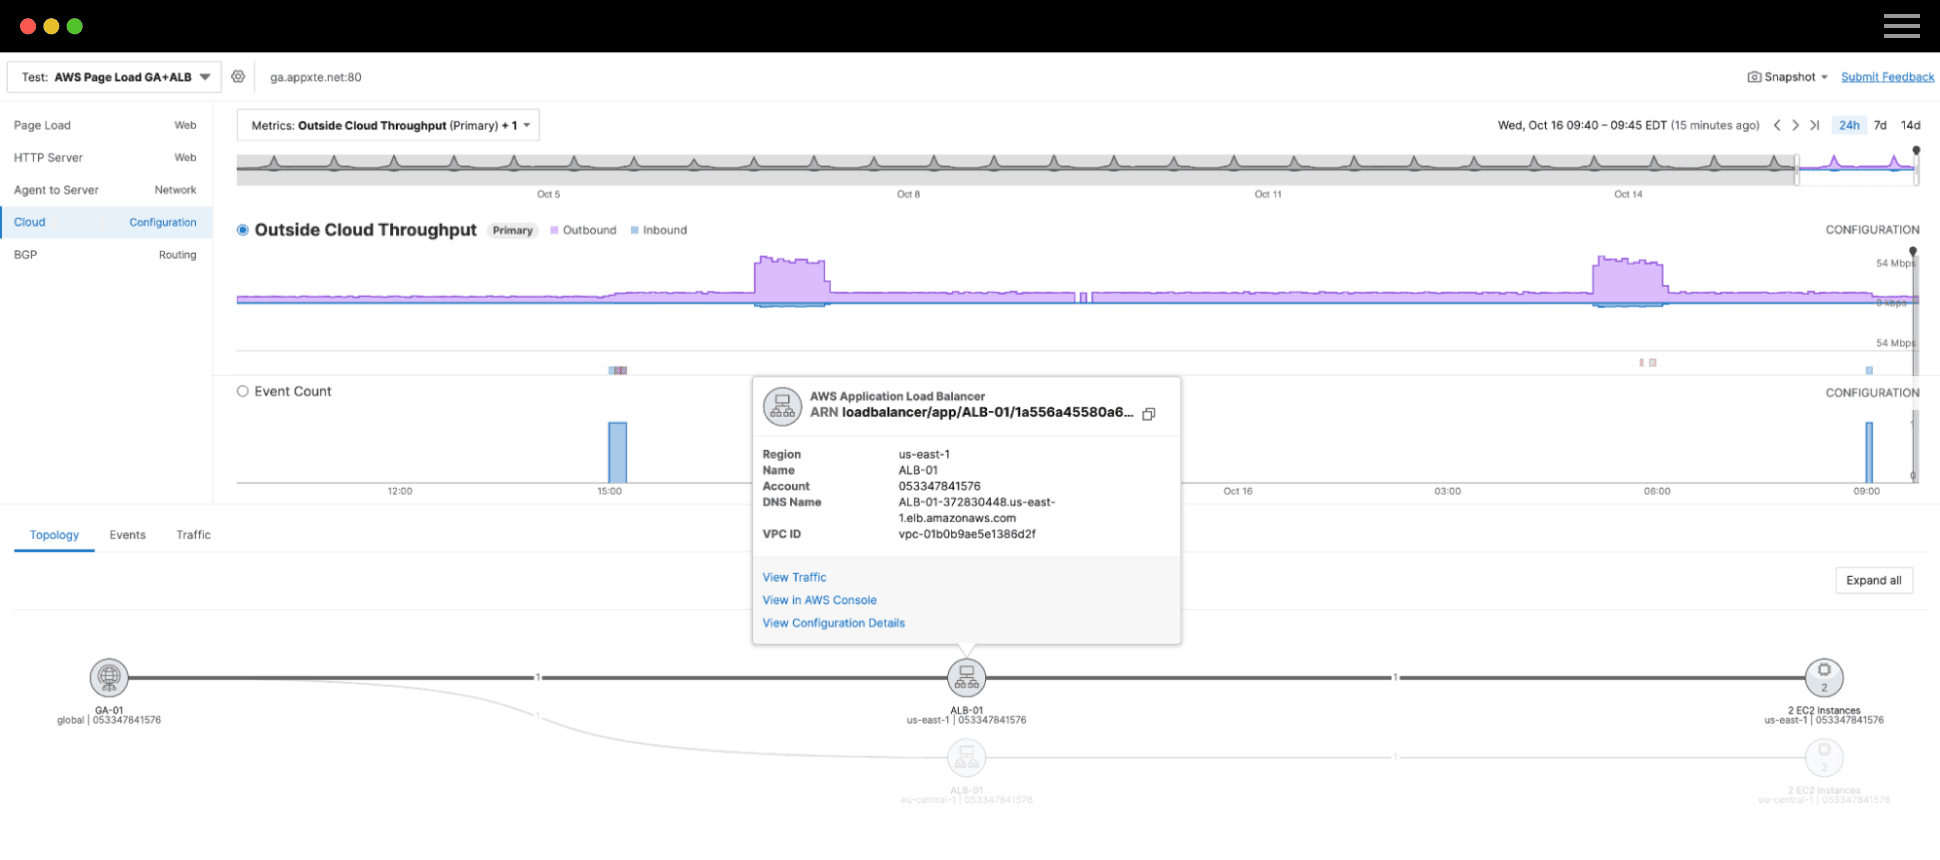Image resolution: width=1940 pixels, height=860 pixels.
Task: Open the Agent to Server view
Action: 106,190
